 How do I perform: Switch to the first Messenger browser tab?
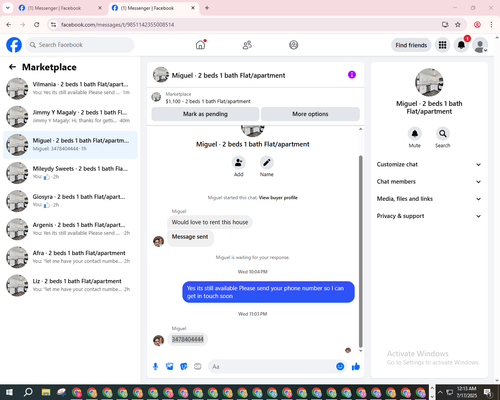[60, 8]
